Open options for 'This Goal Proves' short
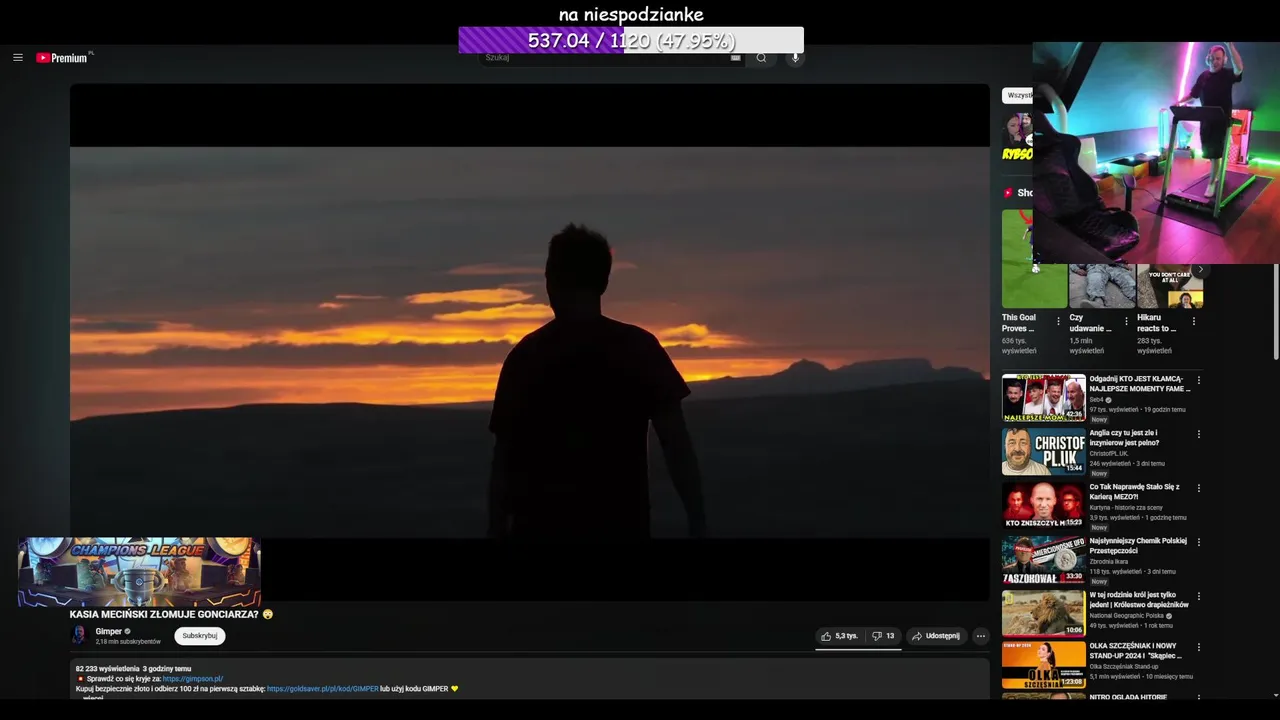The image size is (1280, 720). [x=1059, y=322]
